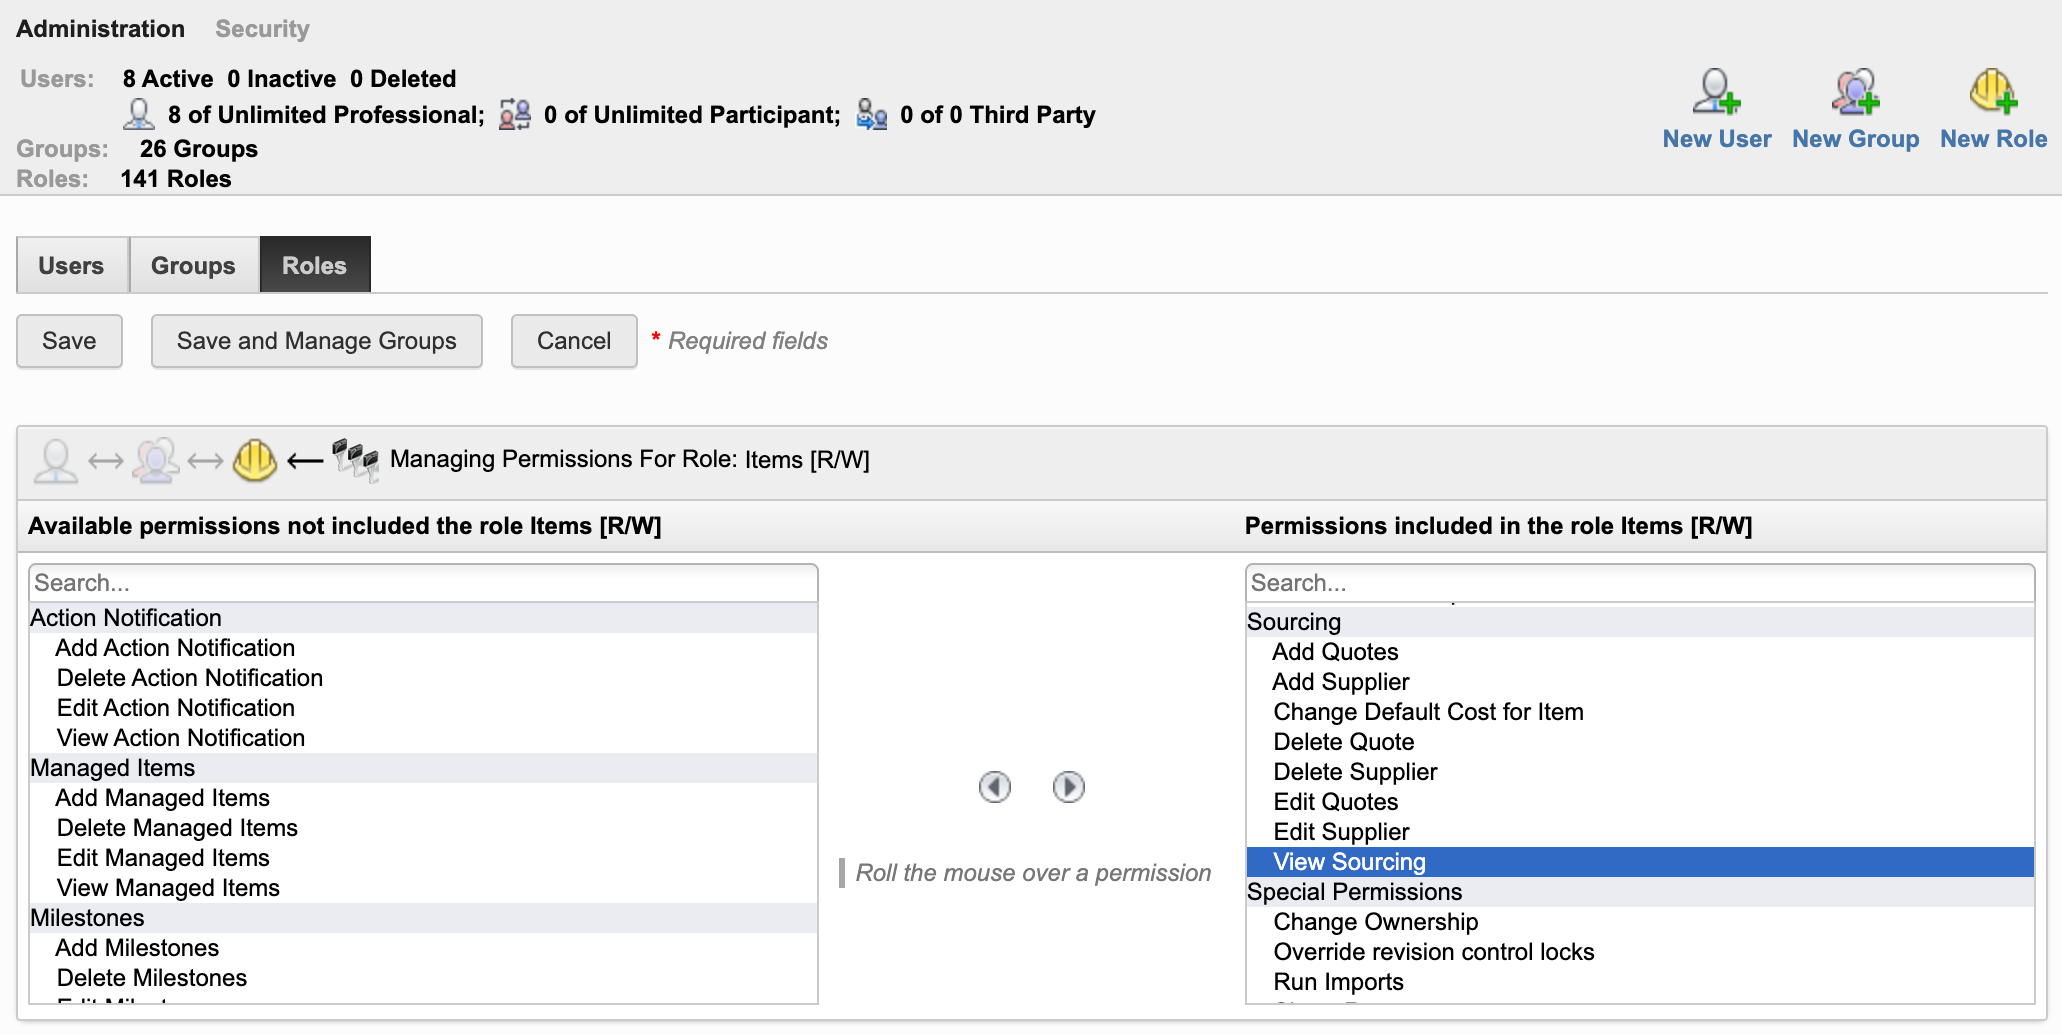Click the yellow hard hat role icon
Image resolution: width=2062 pixels, height=1034 pixels.
tap(255, 461)
